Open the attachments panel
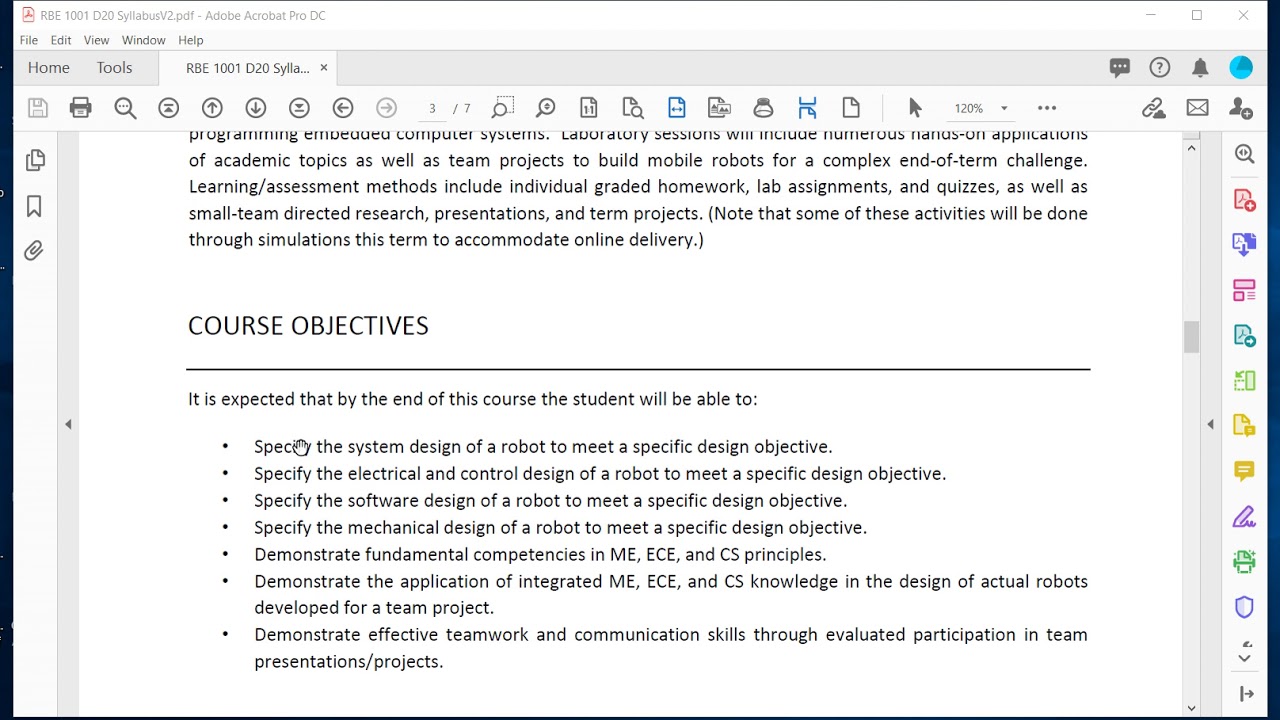 coord(34,251)
